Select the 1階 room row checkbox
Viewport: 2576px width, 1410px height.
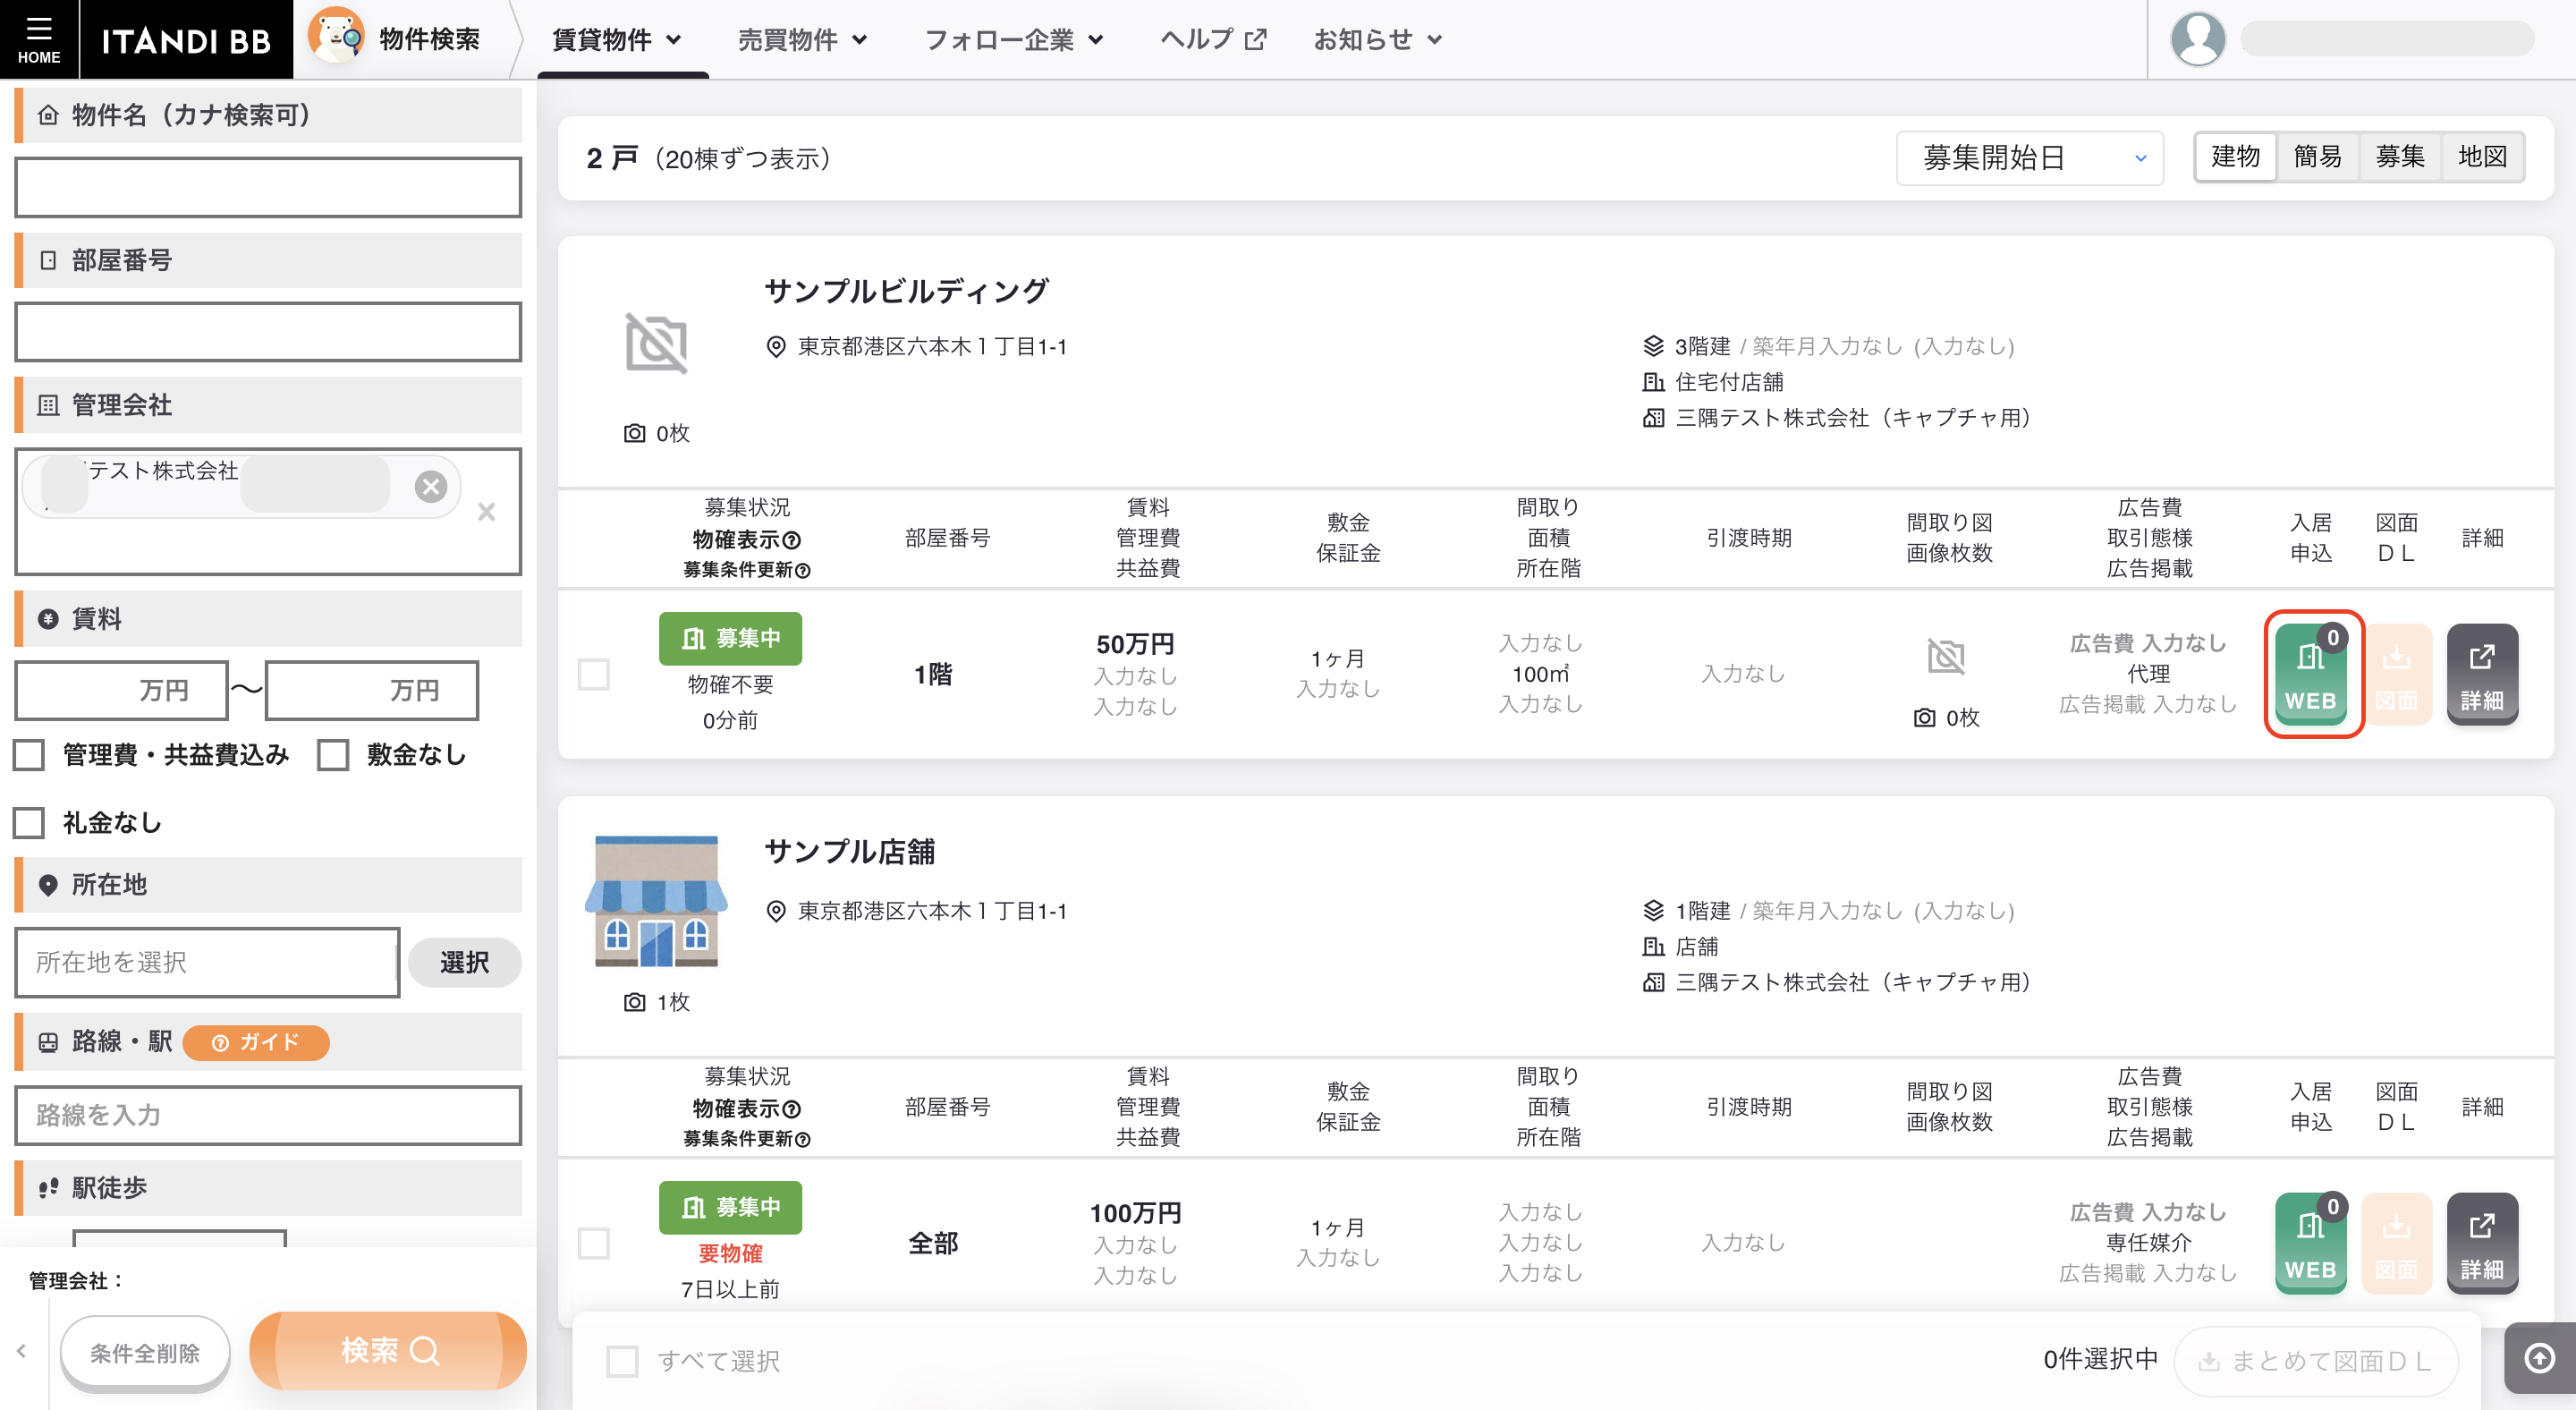tap(594, 674)
